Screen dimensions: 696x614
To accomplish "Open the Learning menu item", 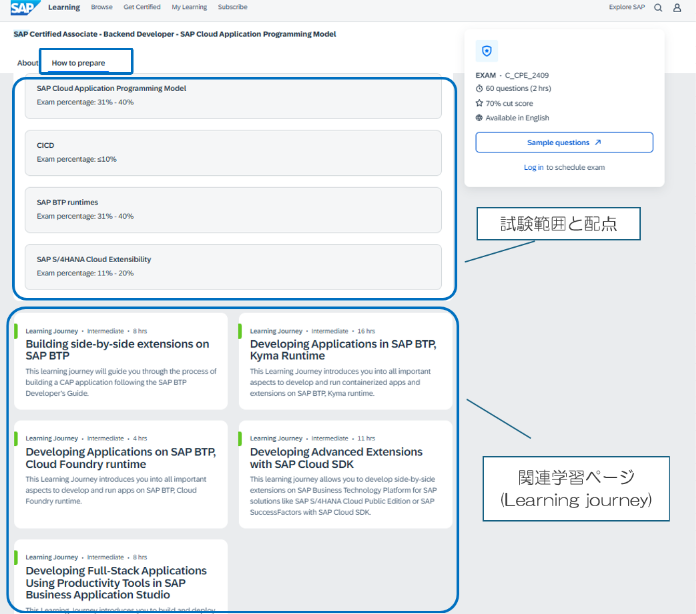I will [64, 7].
